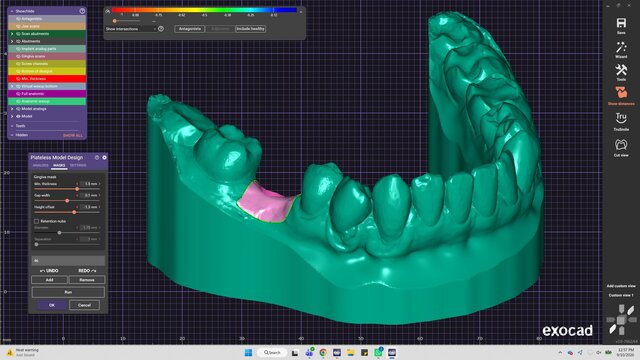The width and height of the screenshot is (640, 360).
Task: Open WhatsApp from the taskbar
Action: (378, 352)
